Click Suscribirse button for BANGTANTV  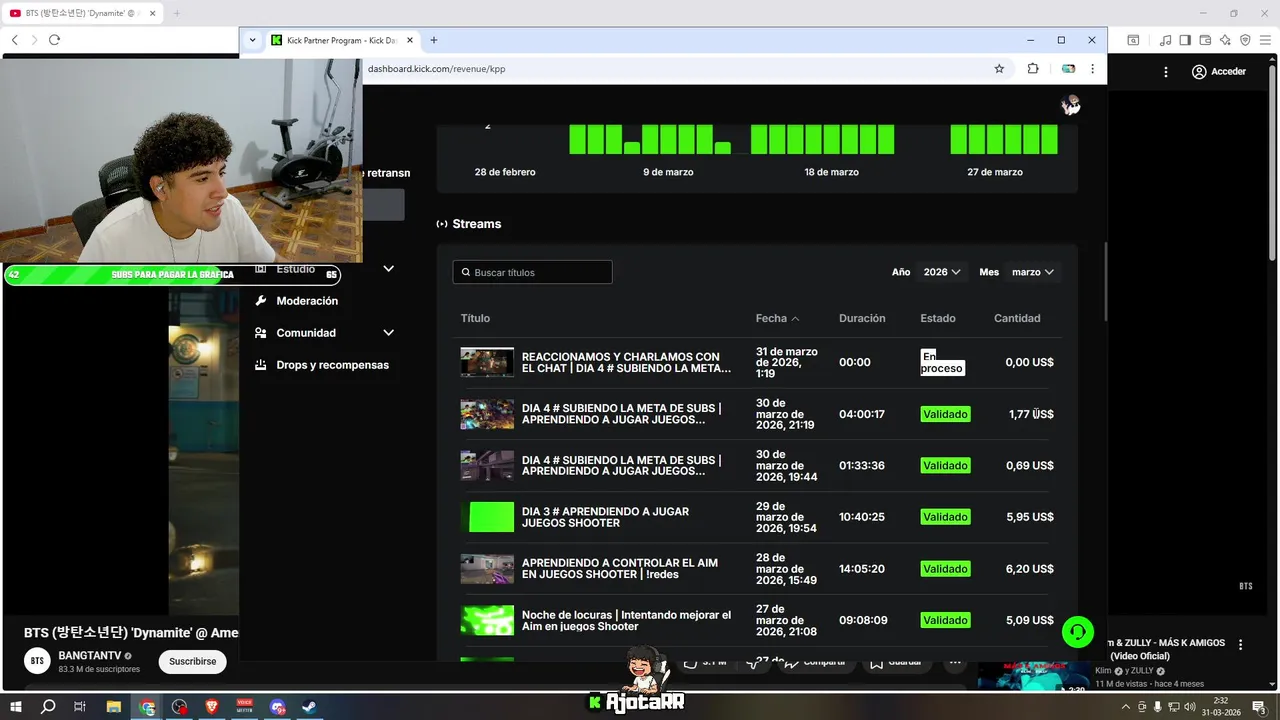[192, 662]
